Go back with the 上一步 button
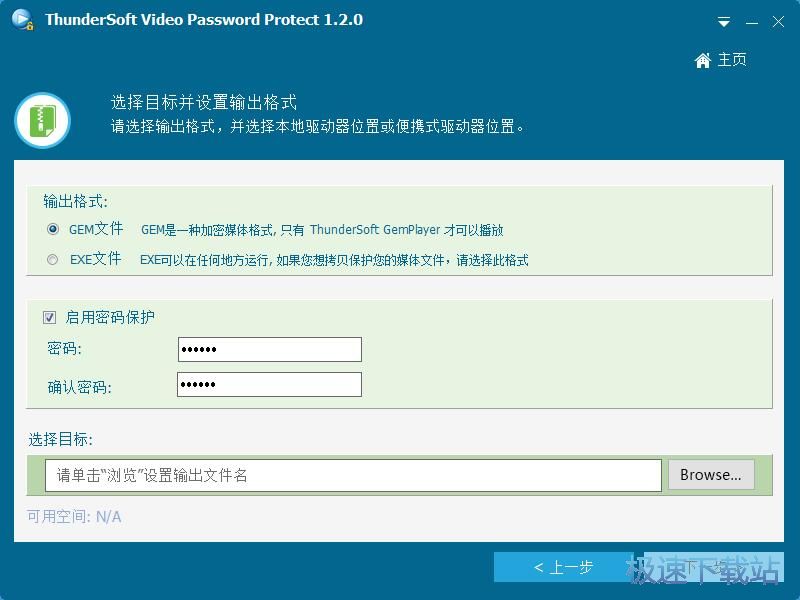This screenshot has width=800, height=600. (x=563, y=567)
